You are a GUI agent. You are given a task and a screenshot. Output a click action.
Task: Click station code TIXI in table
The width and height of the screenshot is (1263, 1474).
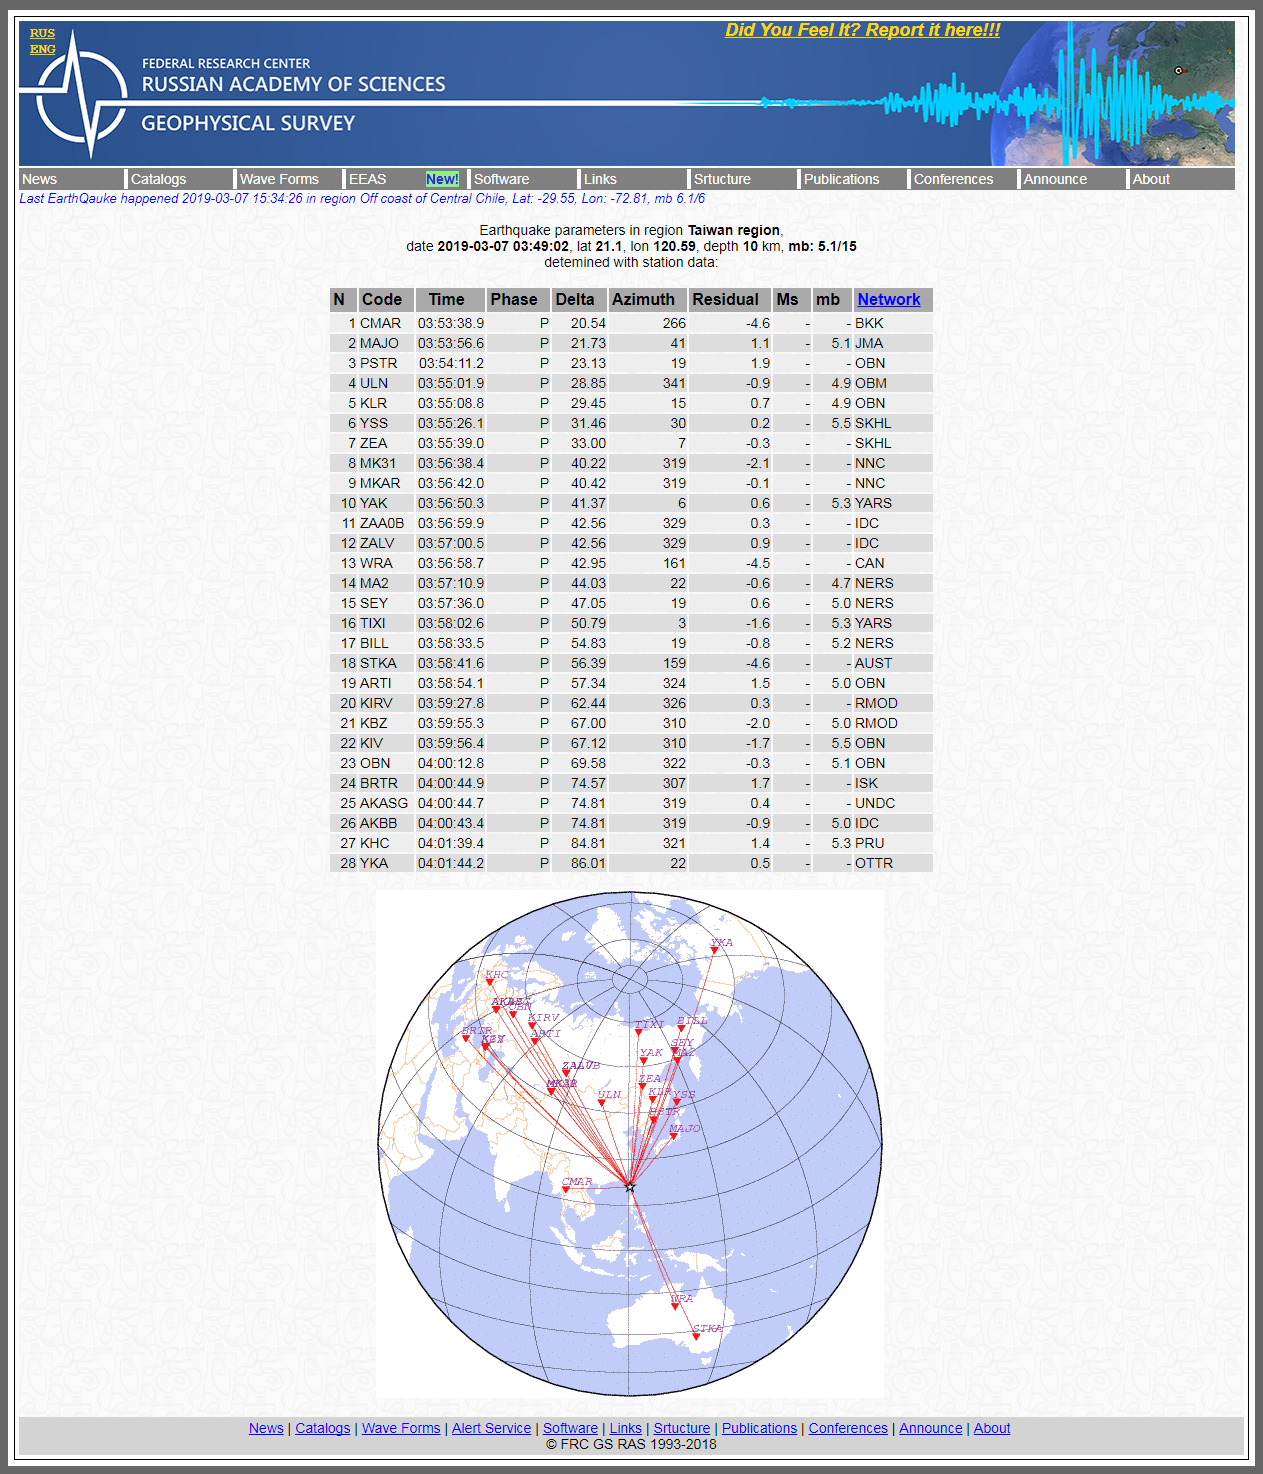(x=372, y=623)
